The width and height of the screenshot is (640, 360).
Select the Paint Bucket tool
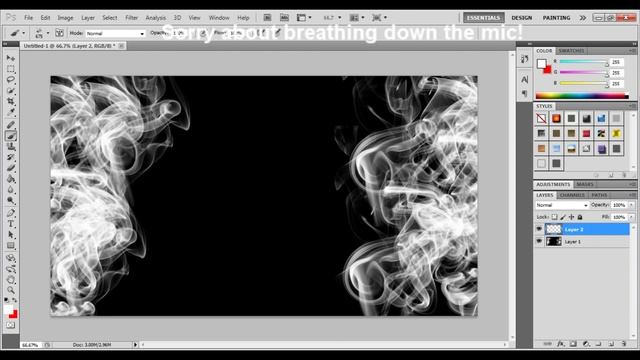click(11, 179)
